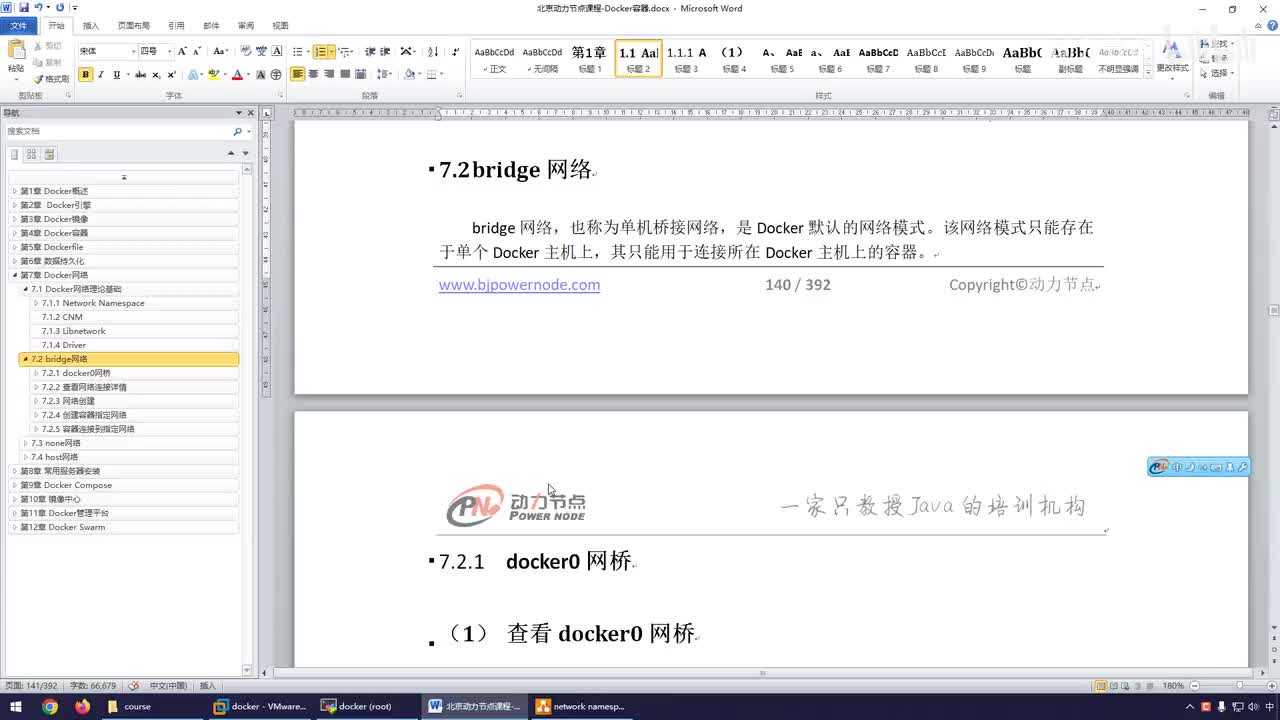Switch to the Review (审阅) tab
This screenshot has height=720, width=1280.
(x=246, y=26)
